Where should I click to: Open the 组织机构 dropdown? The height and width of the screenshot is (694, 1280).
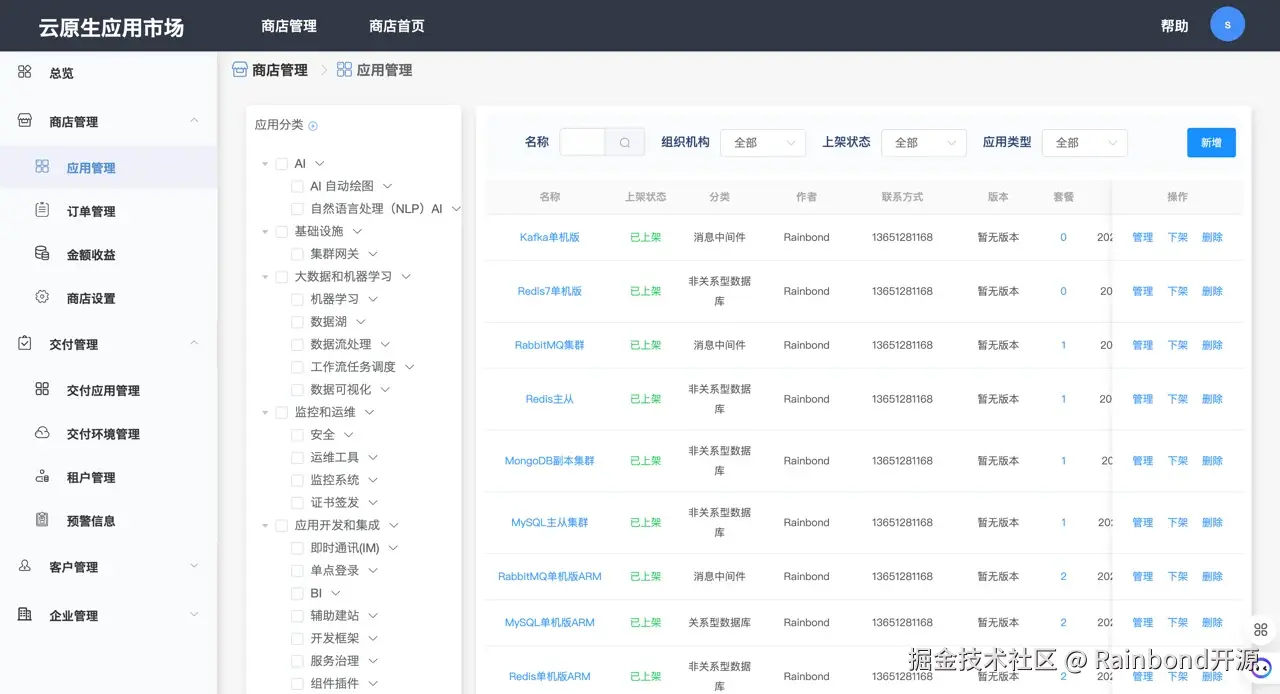click(763, 143)
